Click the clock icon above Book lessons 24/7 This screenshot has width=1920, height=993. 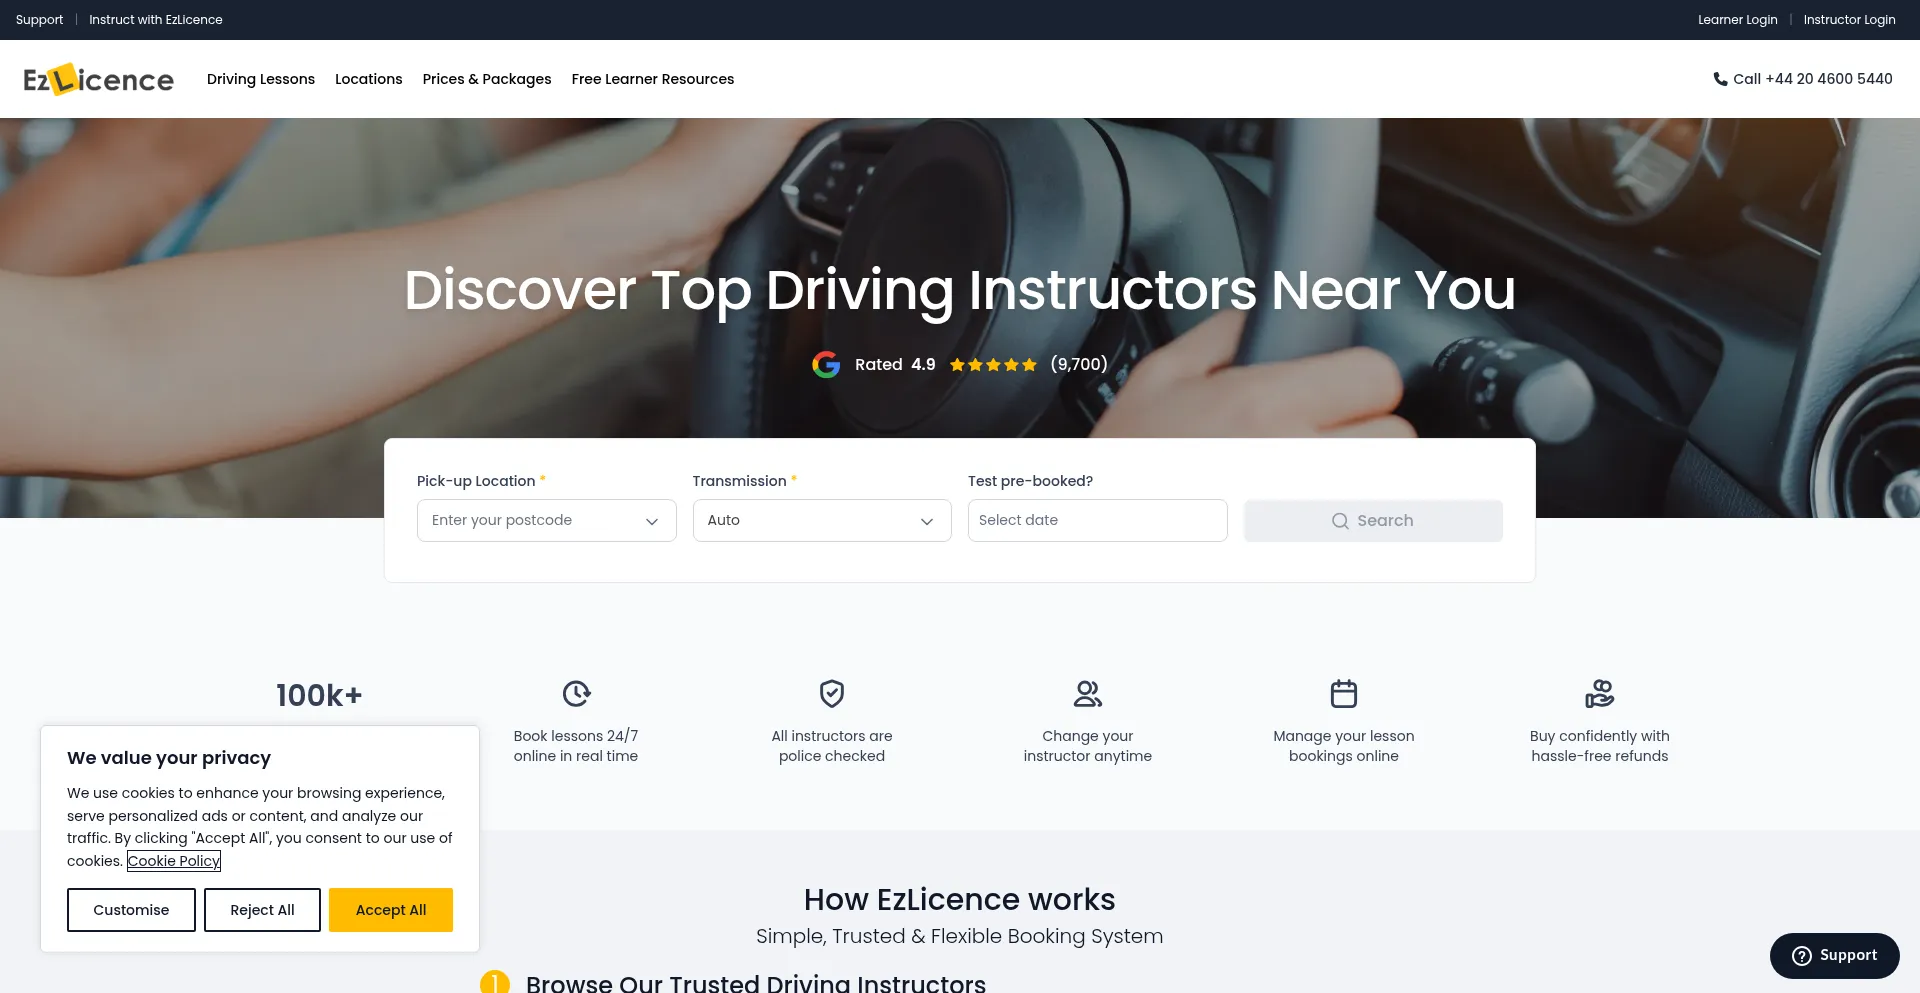click(576, 693)
